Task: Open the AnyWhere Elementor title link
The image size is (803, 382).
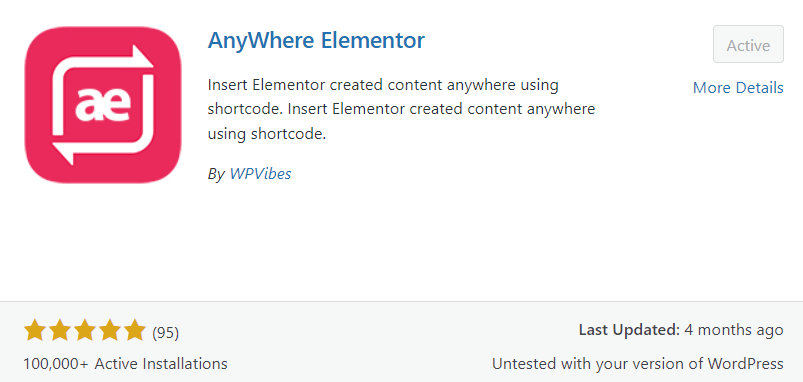Action: point(316,40)
